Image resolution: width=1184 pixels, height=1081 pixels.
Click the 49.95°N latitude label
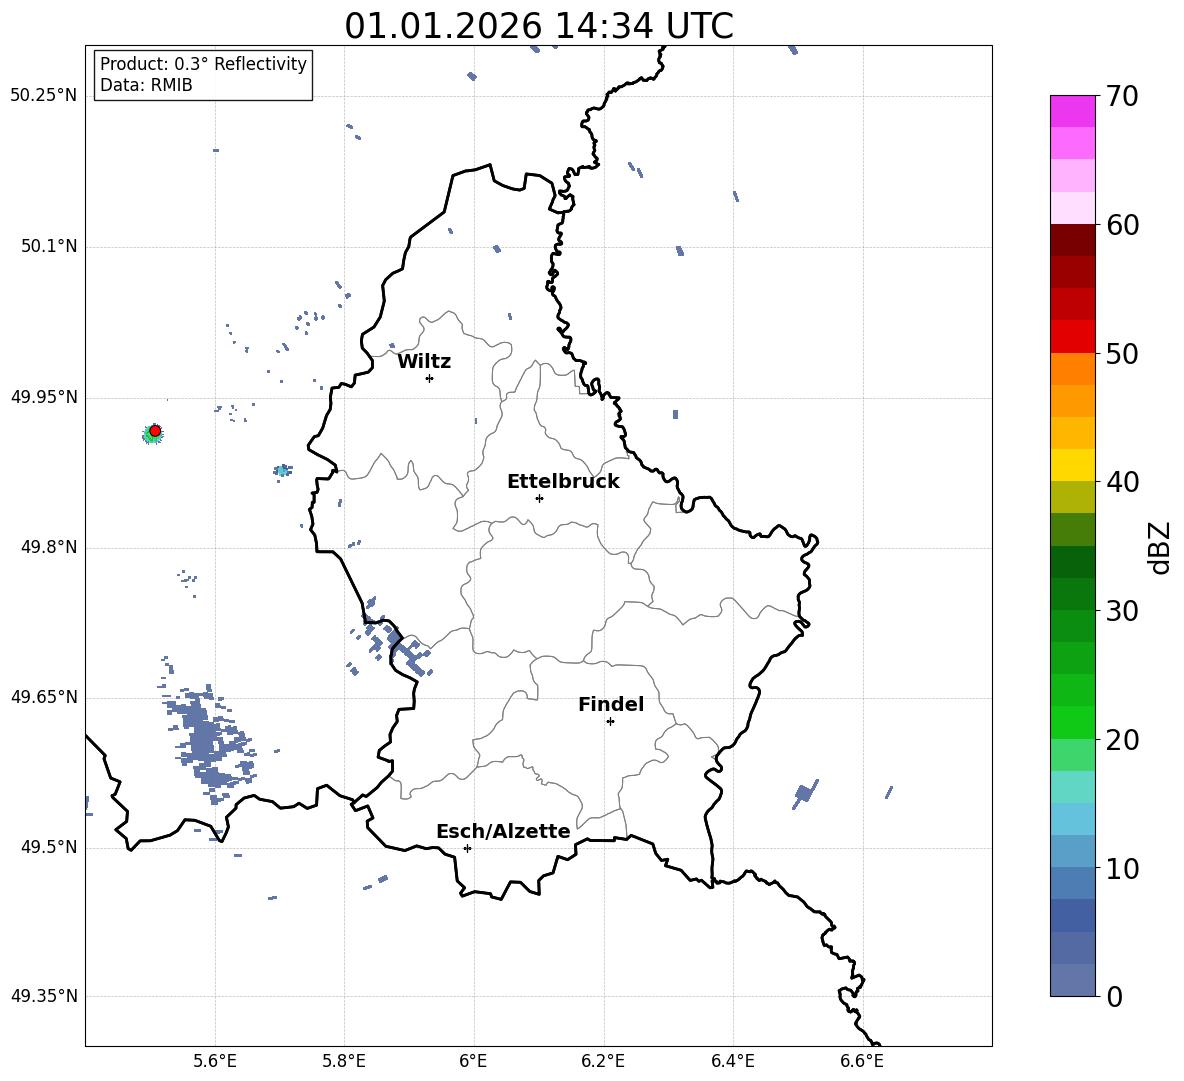click(43, 397)
